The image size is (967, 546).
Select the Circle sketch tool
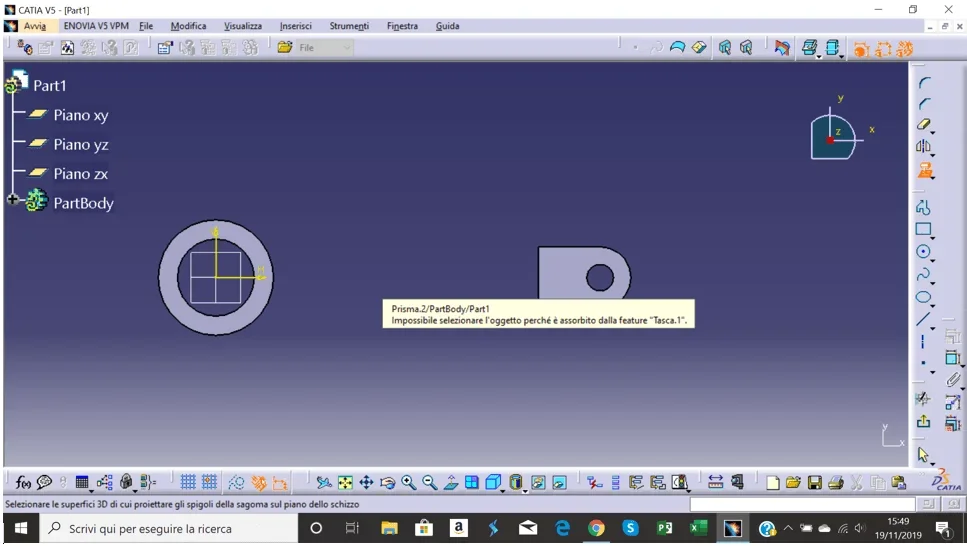(x=923, y=251)
